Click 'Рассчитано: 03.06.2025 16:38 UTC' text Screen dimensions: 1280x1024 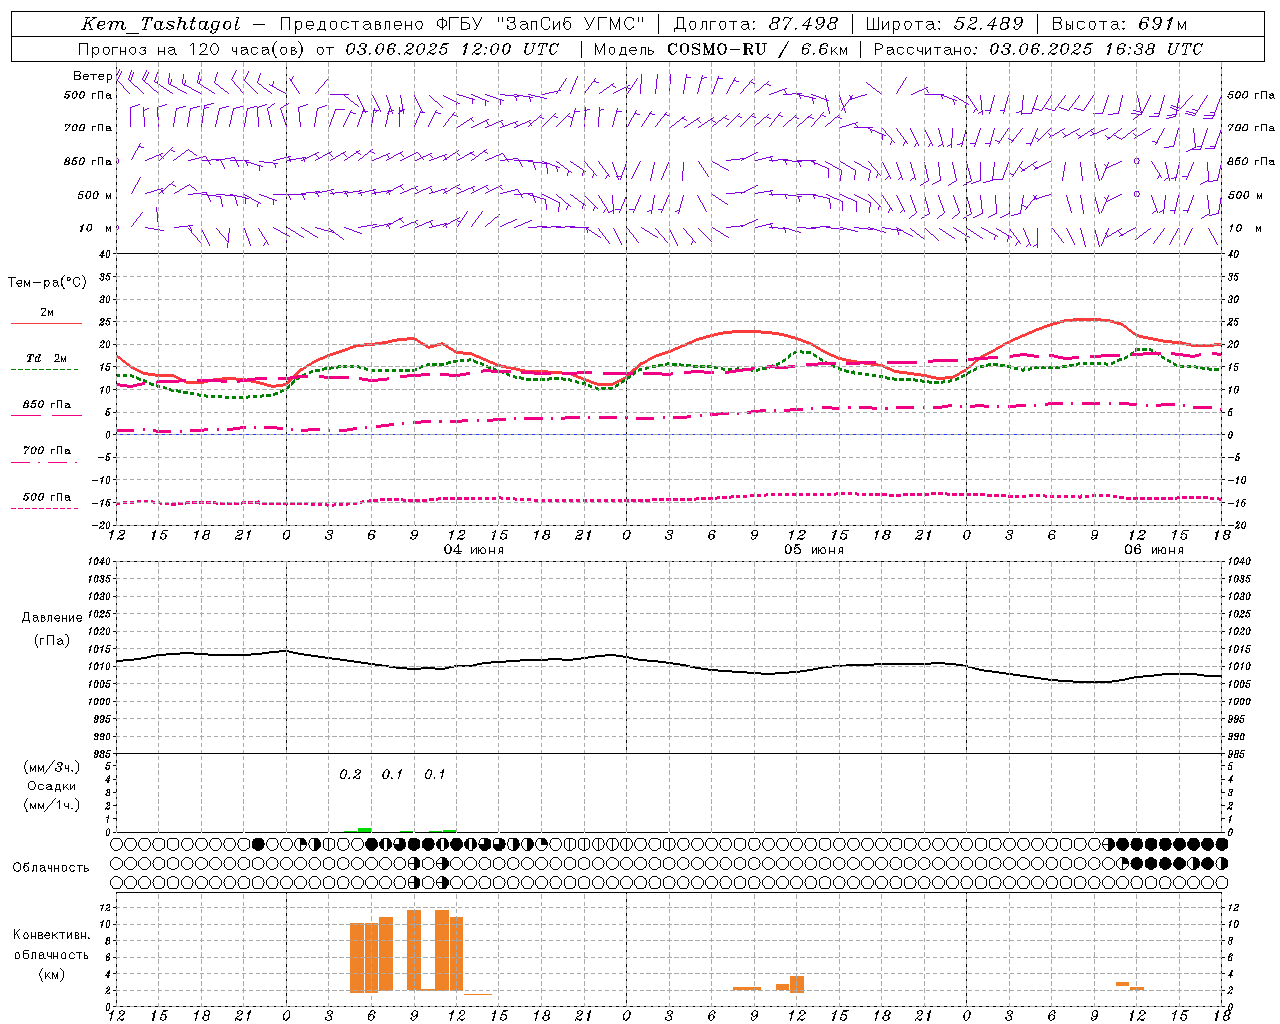1038,49
